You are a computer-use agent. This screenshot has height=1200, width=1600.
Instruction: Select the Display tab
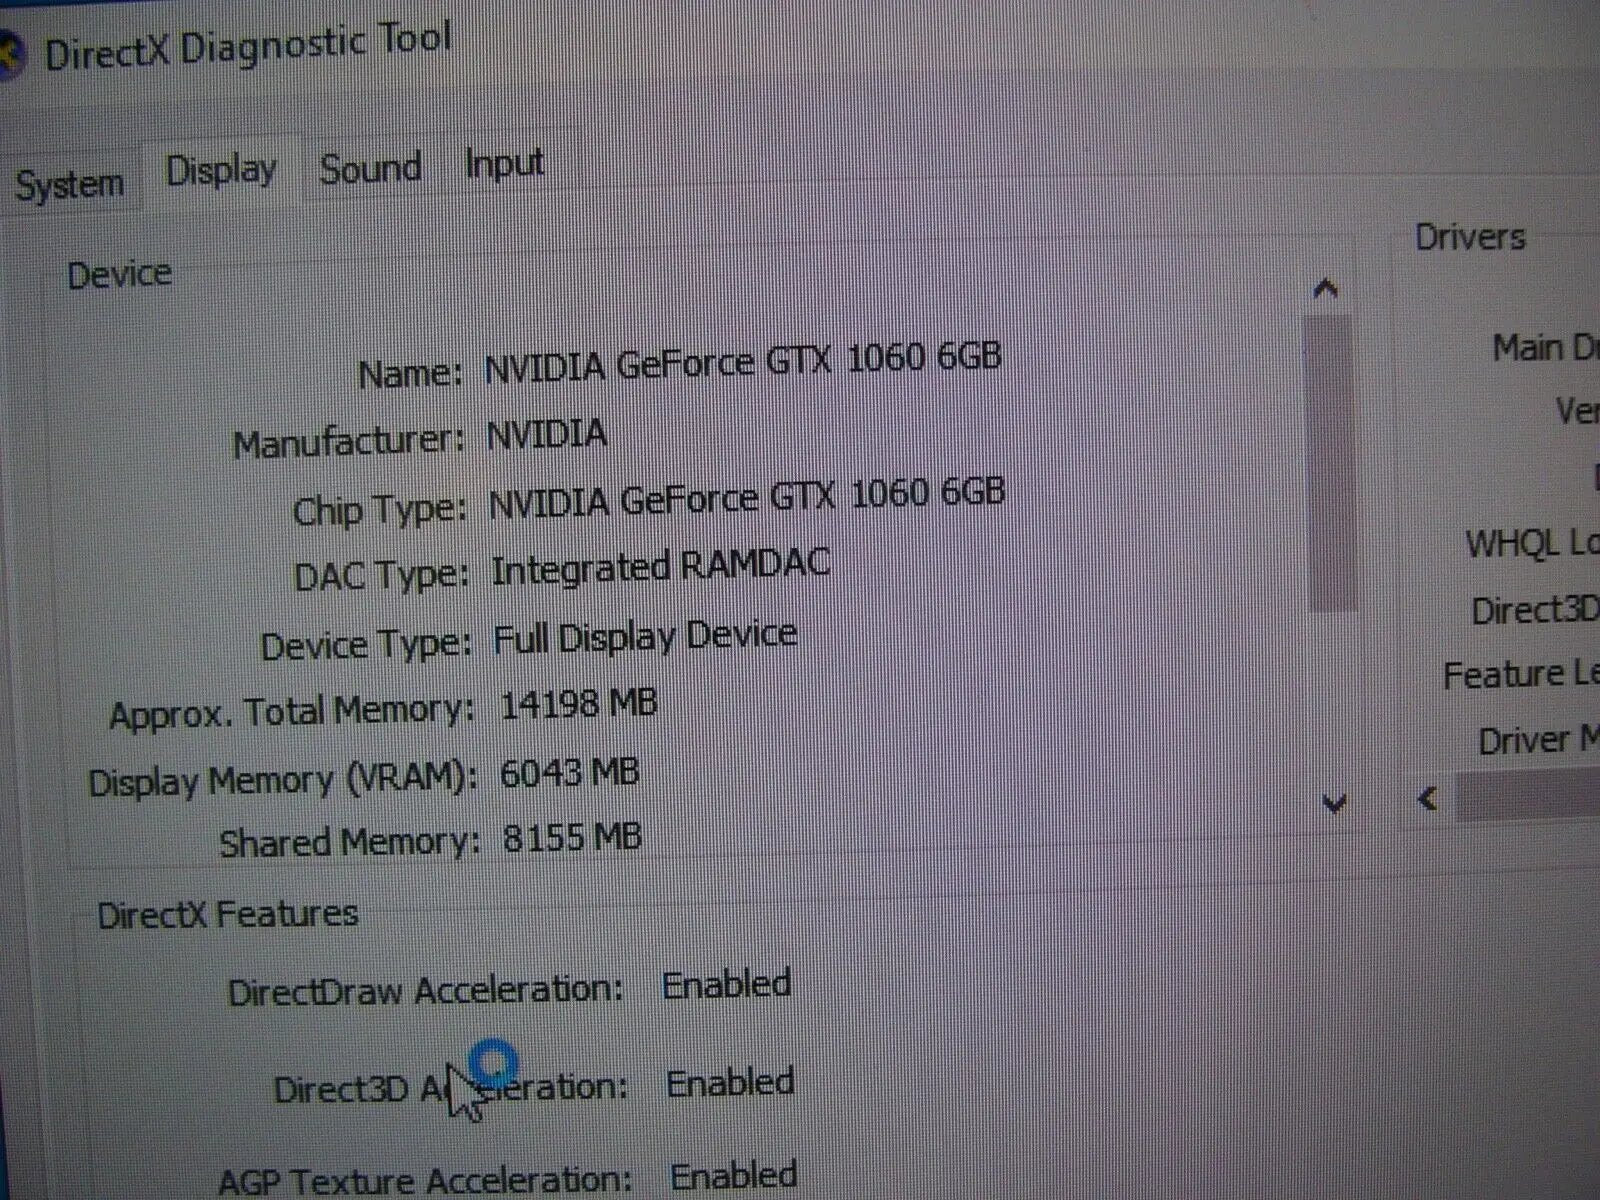tap(221, 172)
